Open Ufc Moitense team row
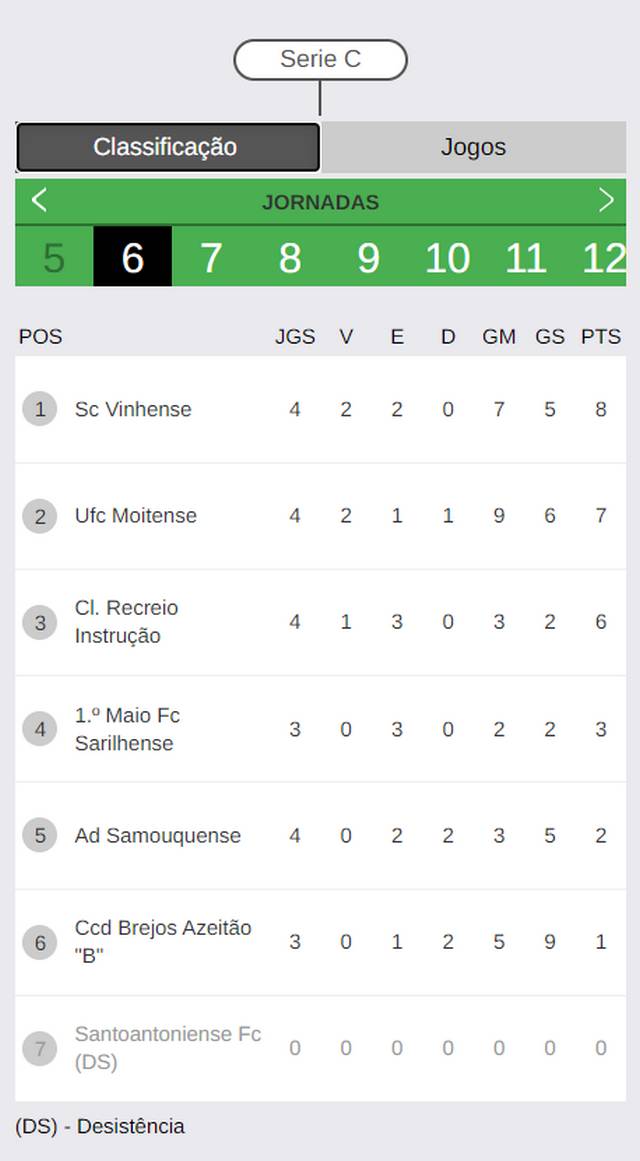The image size is (640, 1161). point(320,516)
